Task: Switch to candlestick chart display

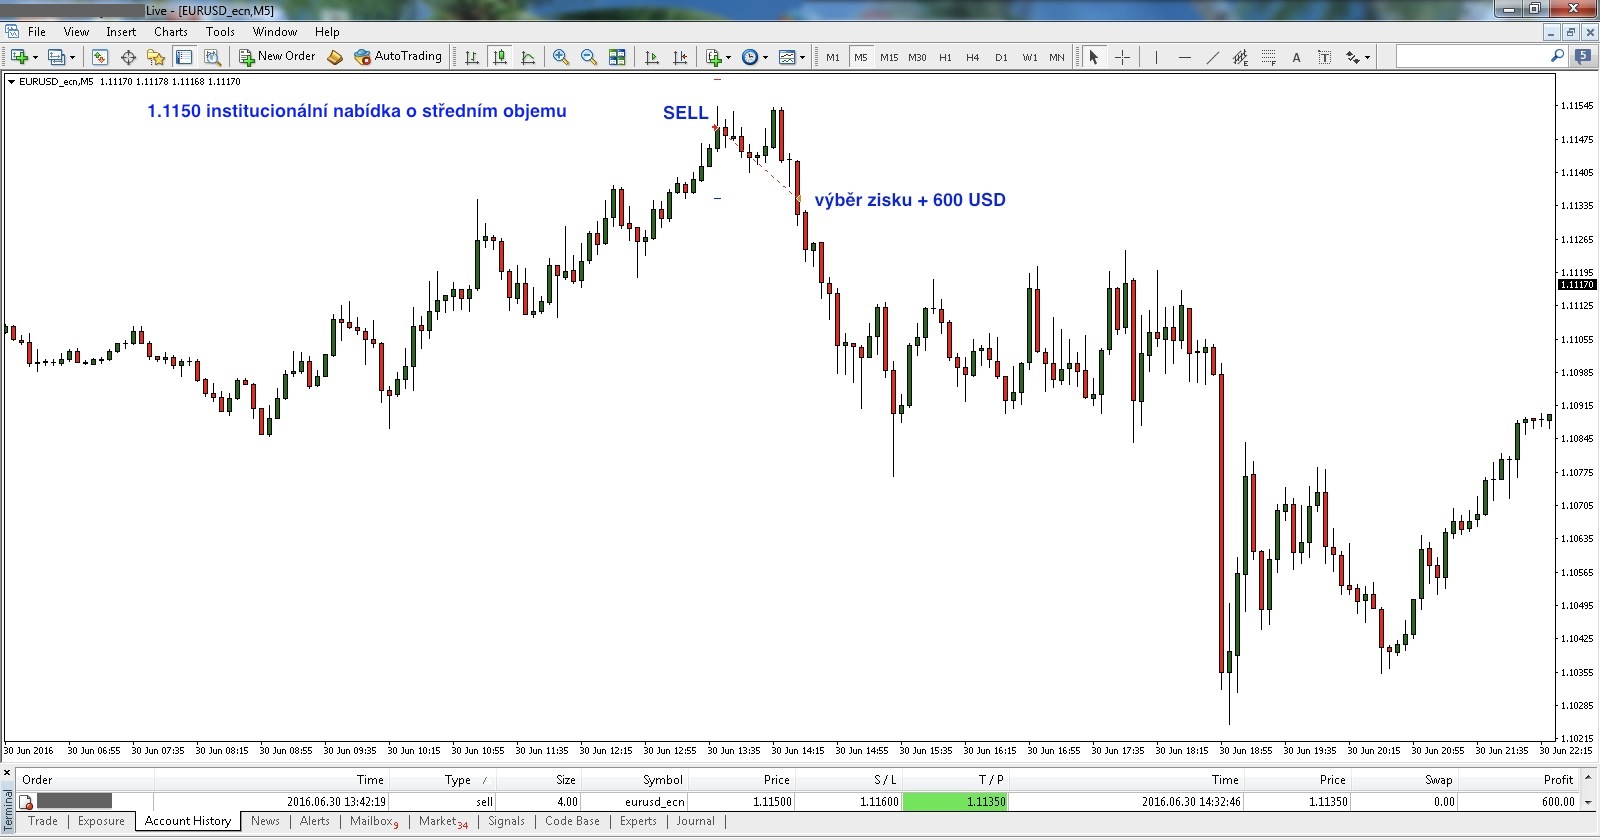Action: click(500, 57)
